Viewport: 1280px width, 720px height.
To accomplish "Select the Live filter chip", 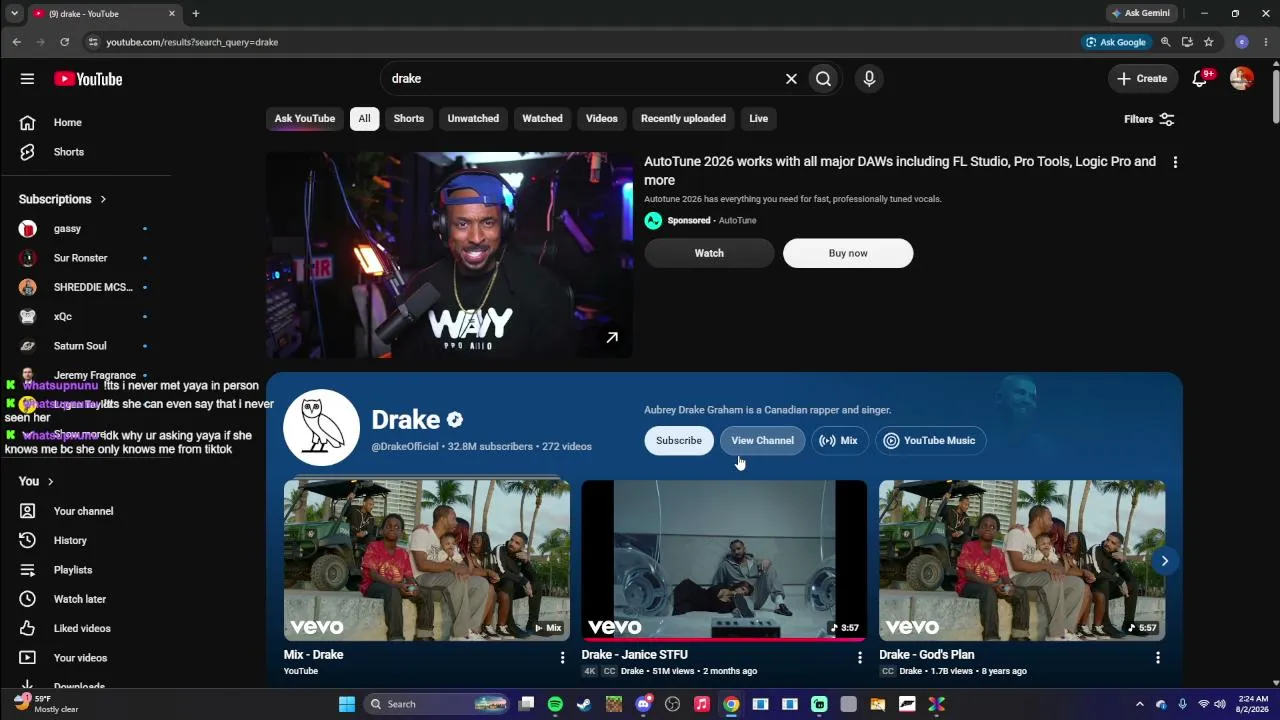I will (x=759, y=119).
